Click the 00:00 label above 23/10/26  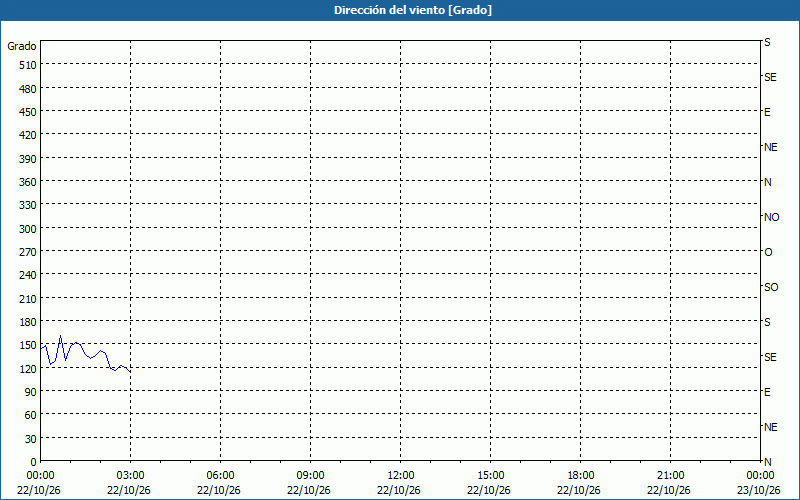tap(760, 476)
